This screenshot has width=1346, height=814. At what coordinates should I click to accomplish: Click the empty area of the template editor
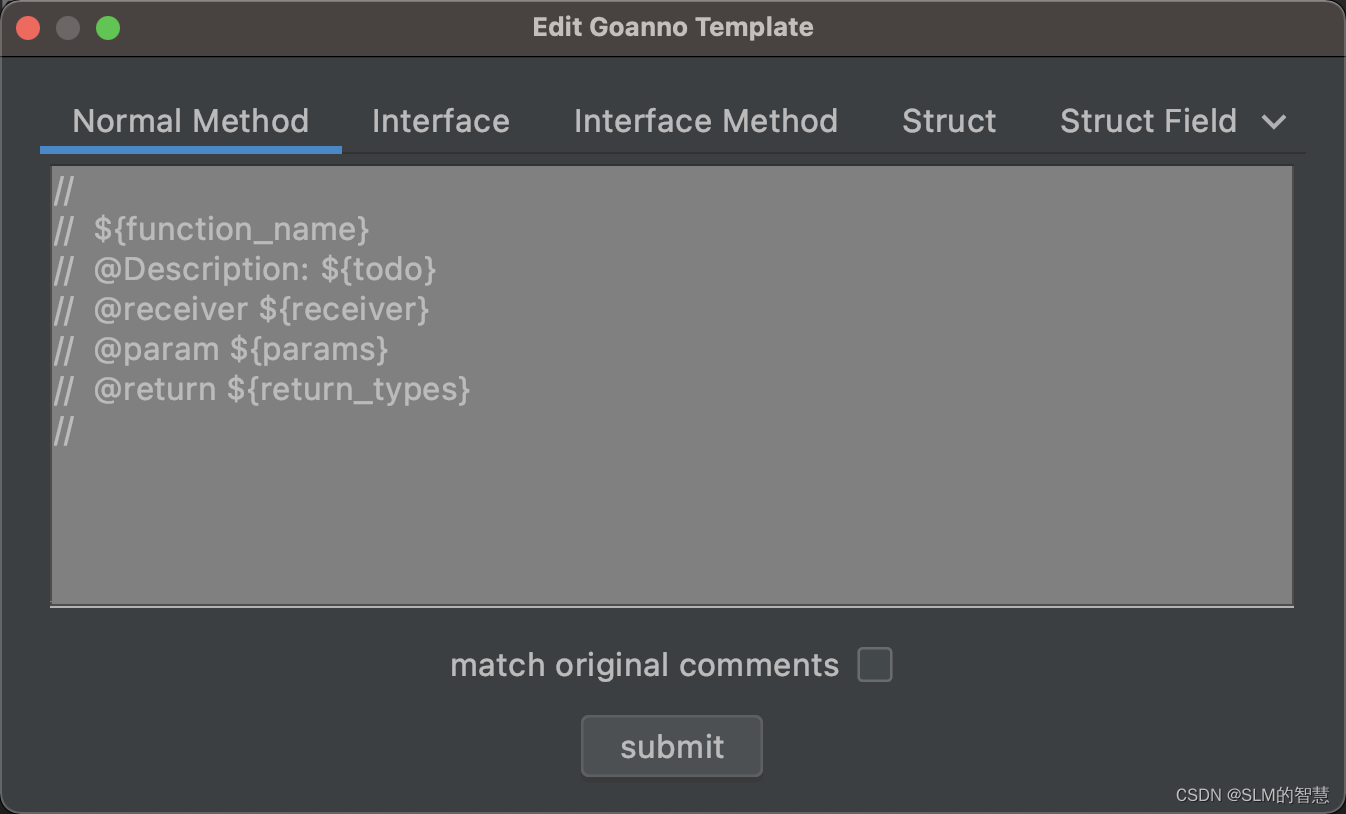pos(672,525)
